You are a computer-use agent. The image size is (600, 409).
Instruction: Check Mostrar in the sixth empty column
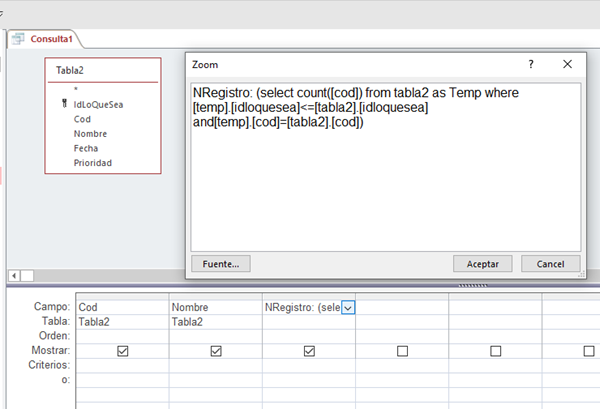[589, 351]
